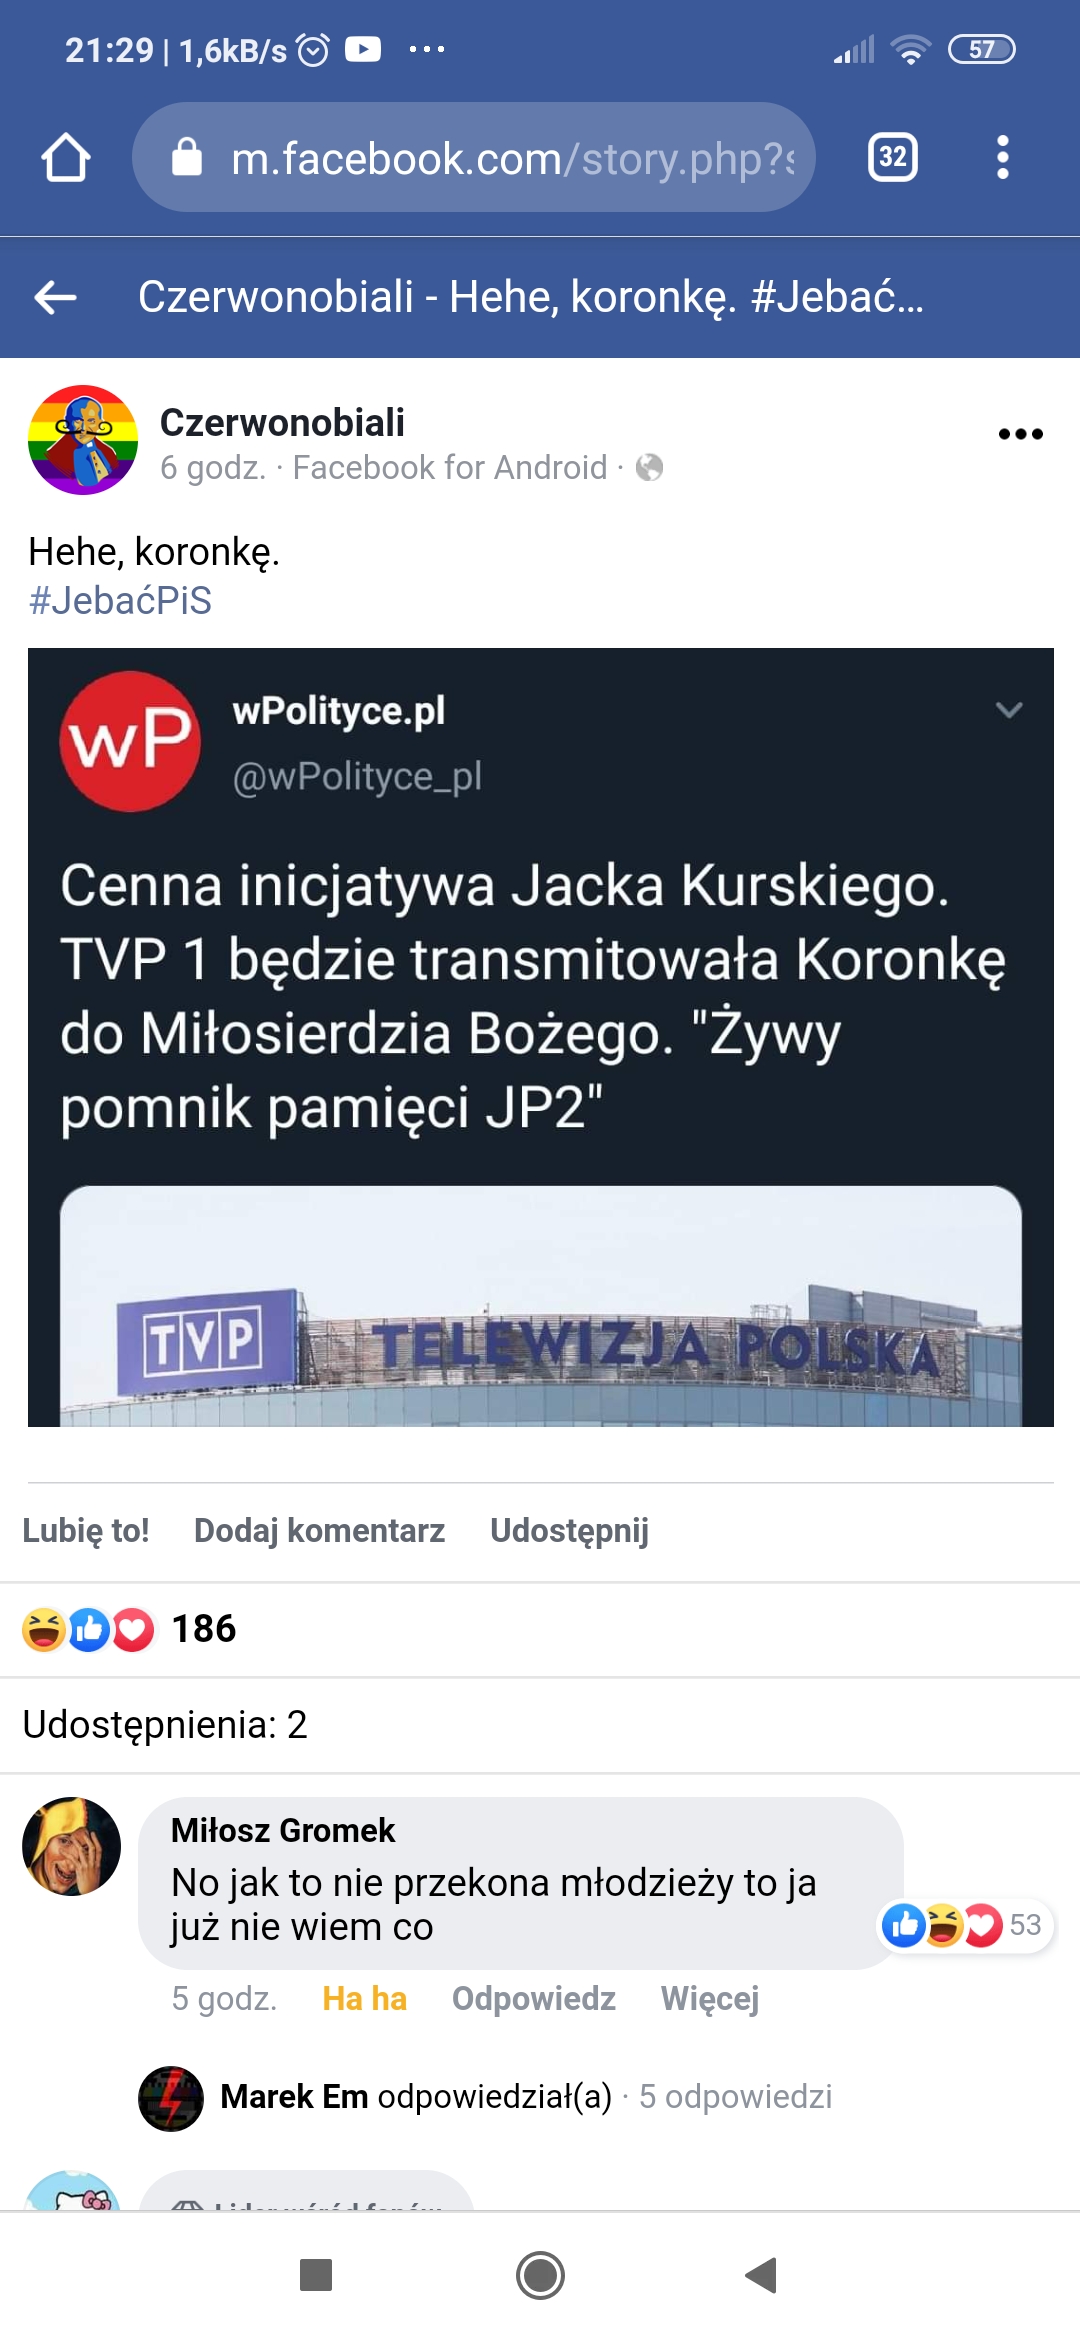This screenshot has height=2340, width=1080.
Task: Tap the padlock icon in address bar
Action: click(187, 157)
